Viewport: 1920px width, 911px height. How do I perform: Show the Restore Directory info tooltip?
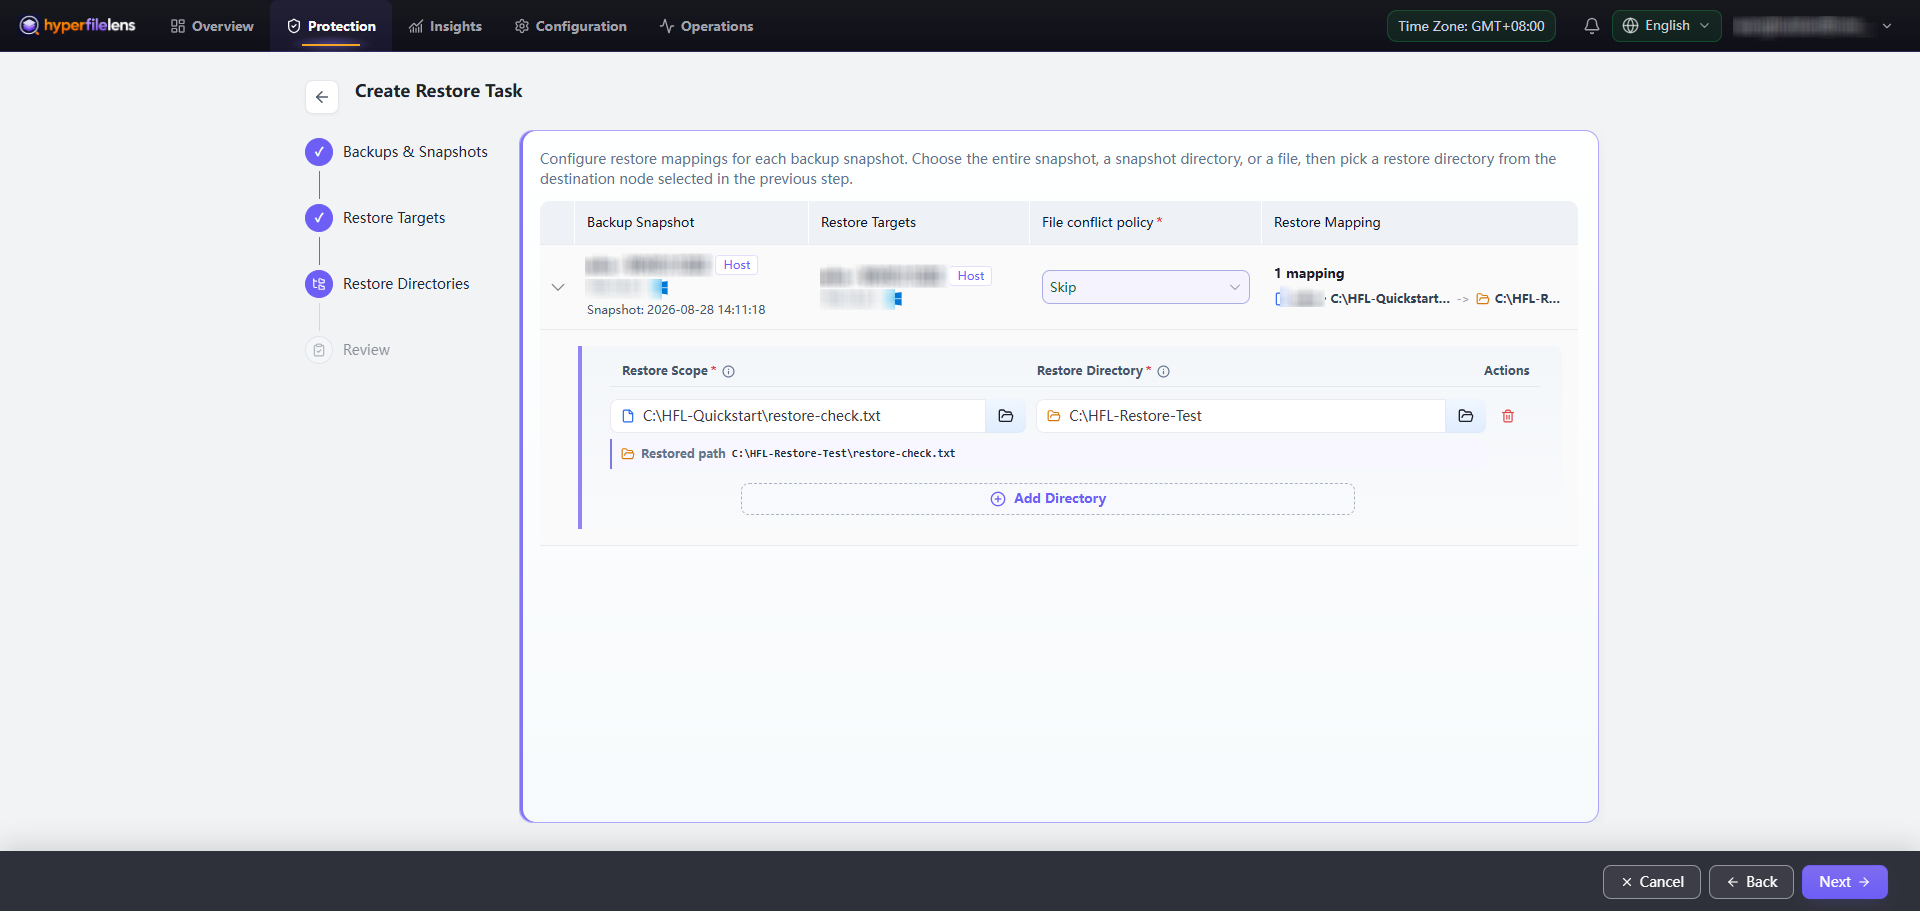coord(1164,371)
